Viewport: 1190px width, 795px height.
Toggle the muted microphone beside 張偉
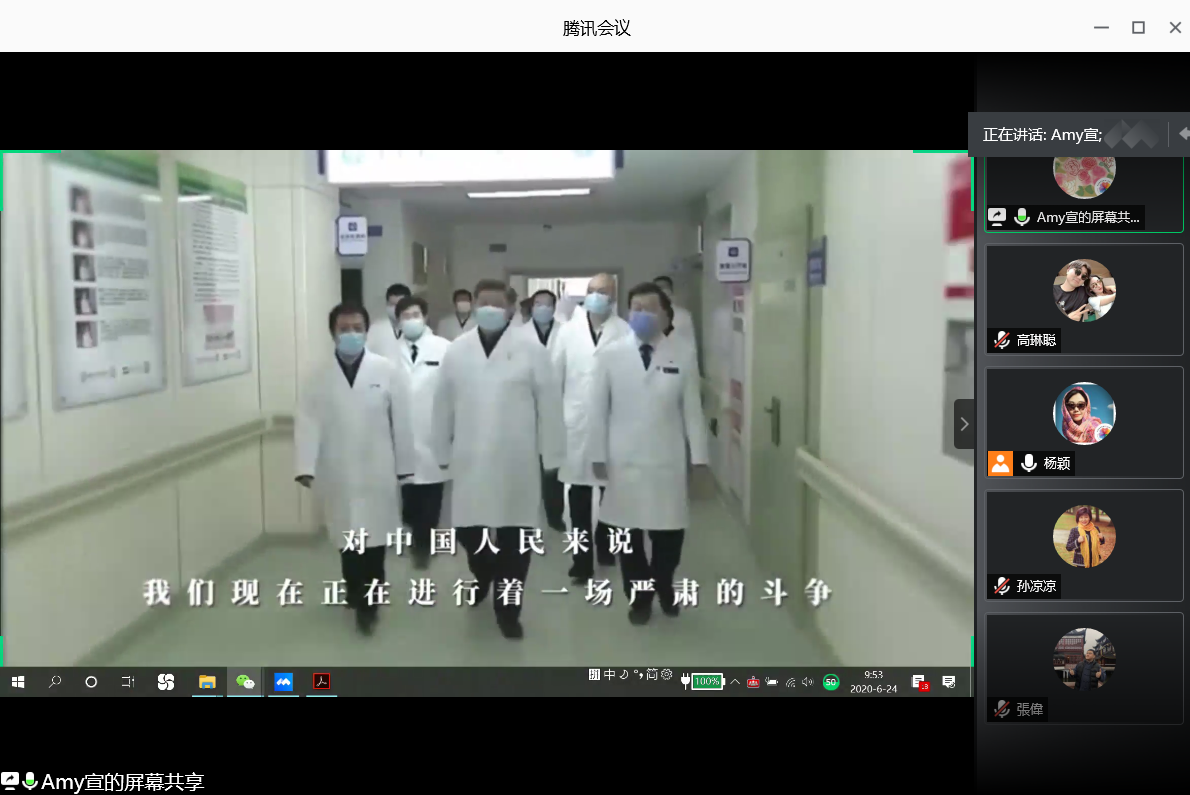[x=1002, y=709]
